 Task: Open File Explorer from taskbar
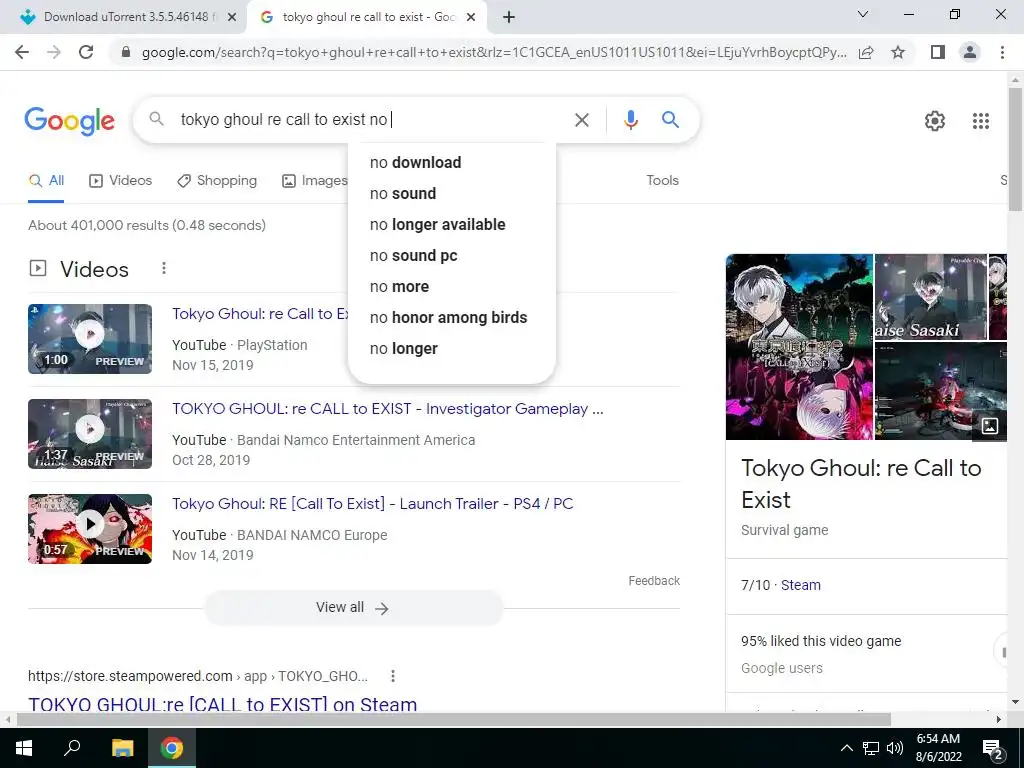click(122, 748)
